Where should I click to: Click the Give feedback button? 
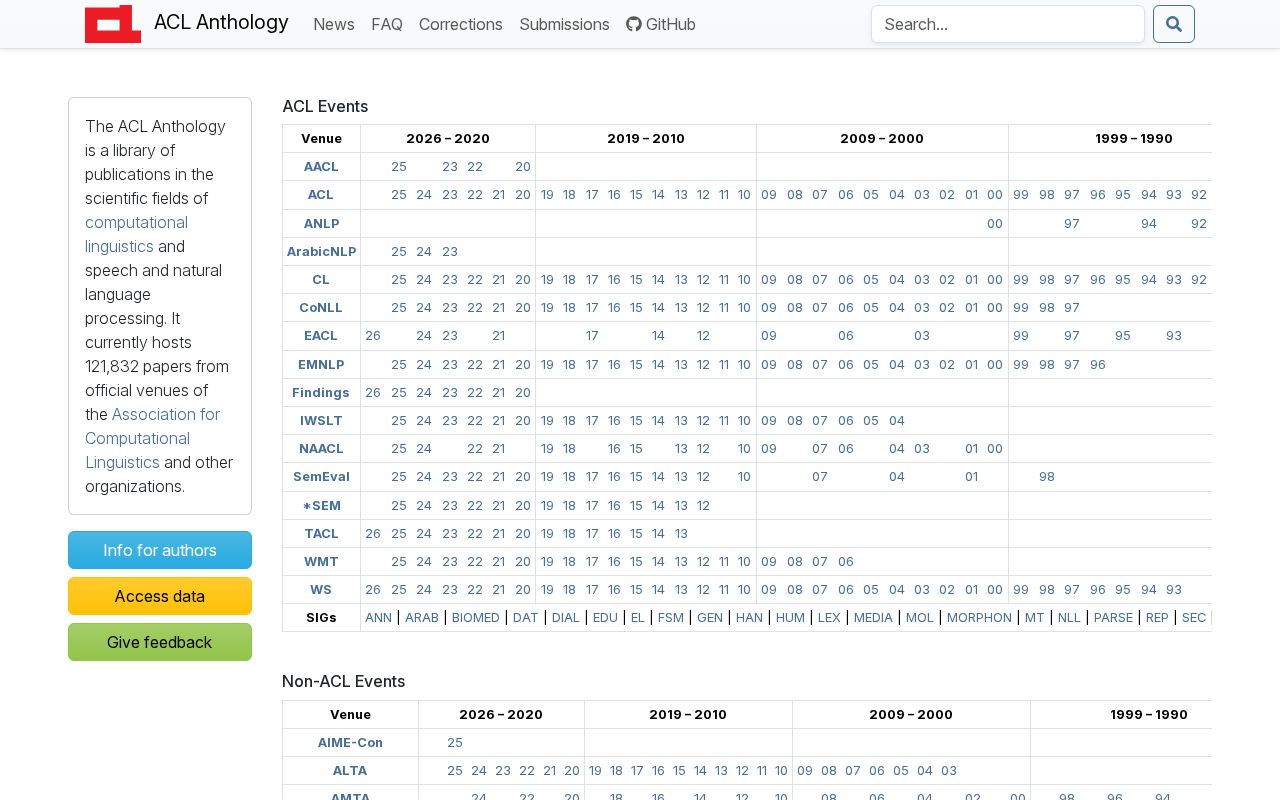point(160,642)
